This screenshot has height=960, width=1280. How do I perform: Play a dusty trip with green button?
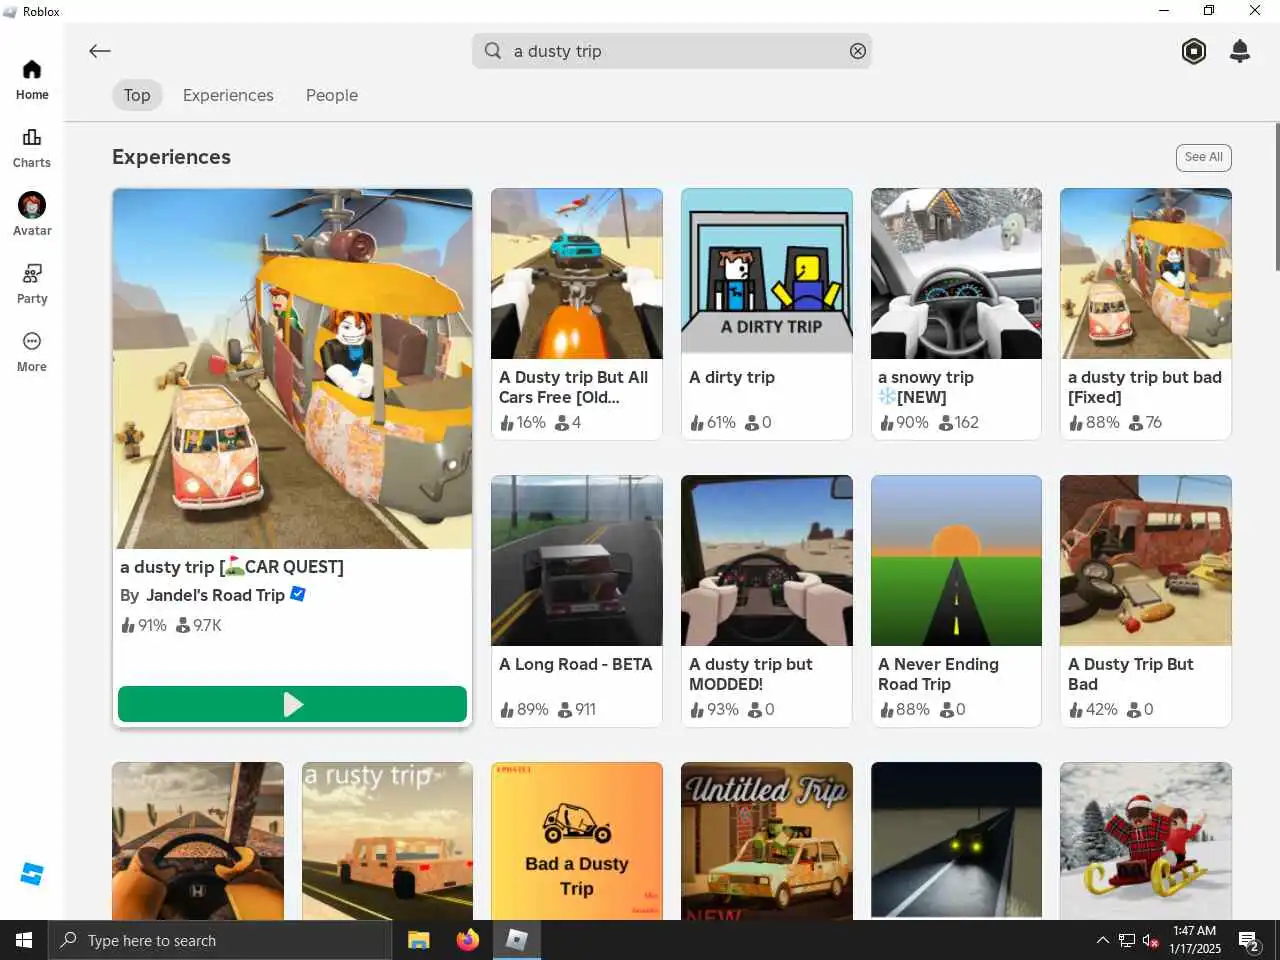click(x=292, y=704)
